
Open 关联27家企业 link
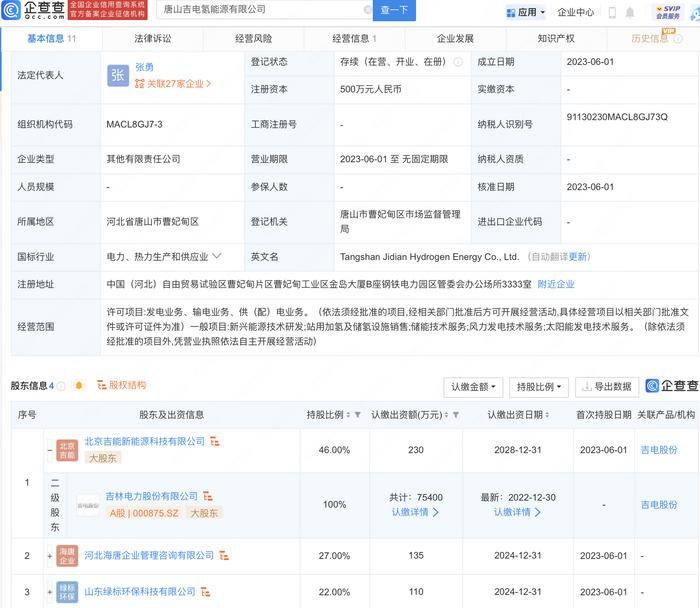coord(173,84)
